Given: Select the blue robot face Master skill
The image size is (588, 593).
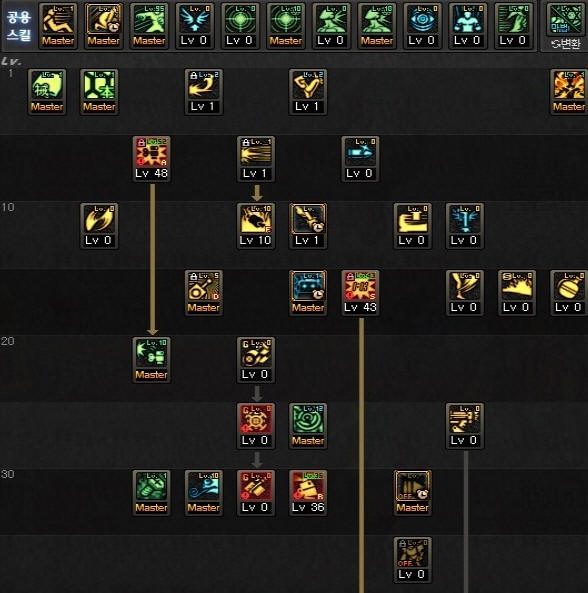Looking at the screenshot, I should pos(308,293).
